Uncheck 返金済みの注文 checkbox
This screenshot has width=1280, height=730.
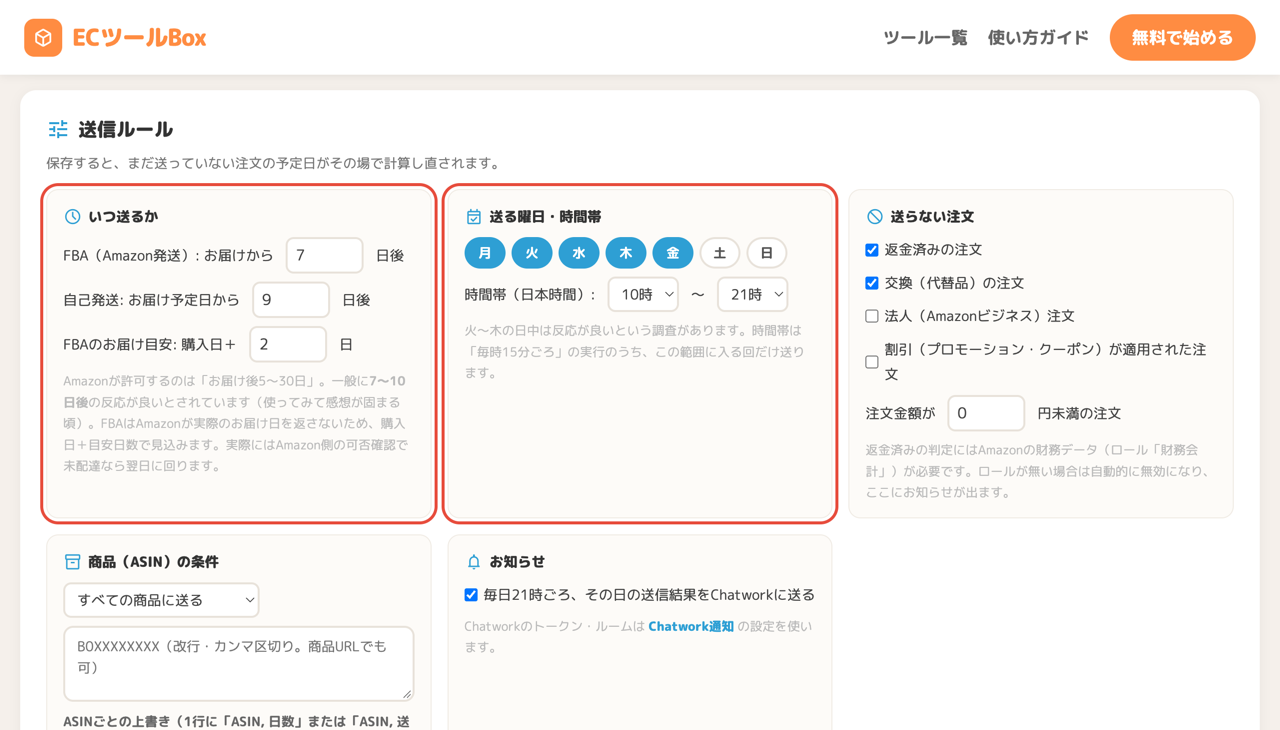[x=872, y=250]
